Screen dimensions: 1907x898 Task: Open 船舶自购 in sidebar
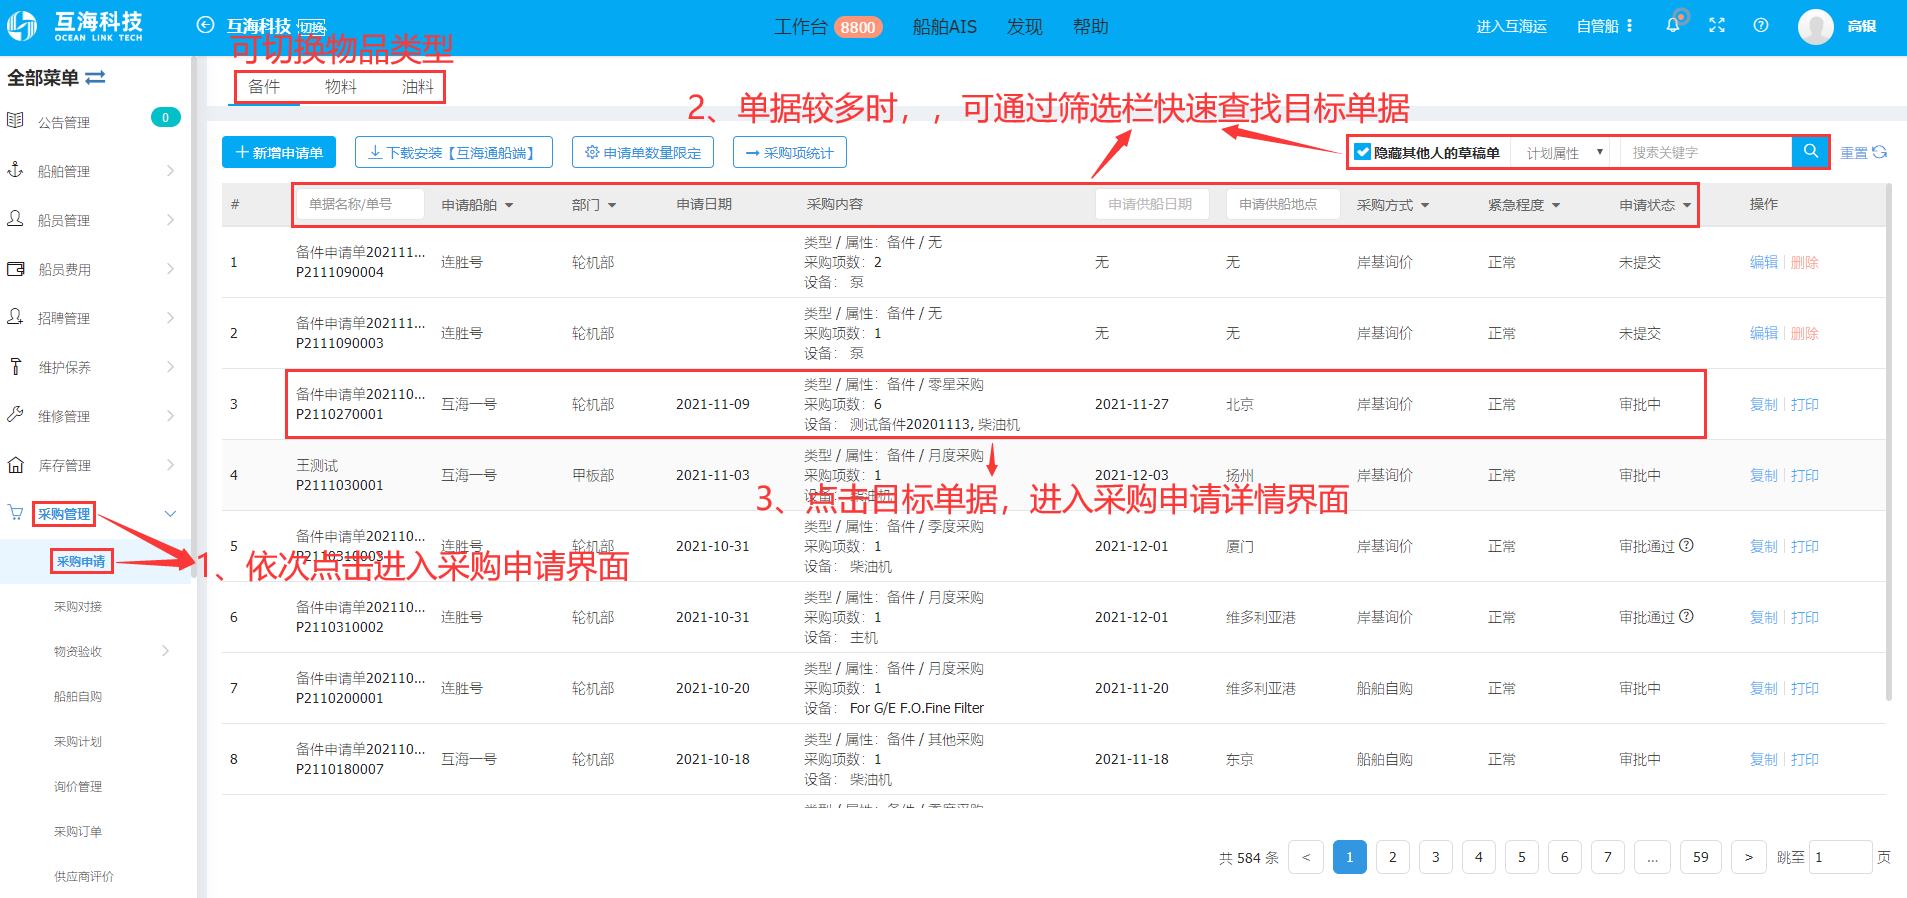[78, 696]
